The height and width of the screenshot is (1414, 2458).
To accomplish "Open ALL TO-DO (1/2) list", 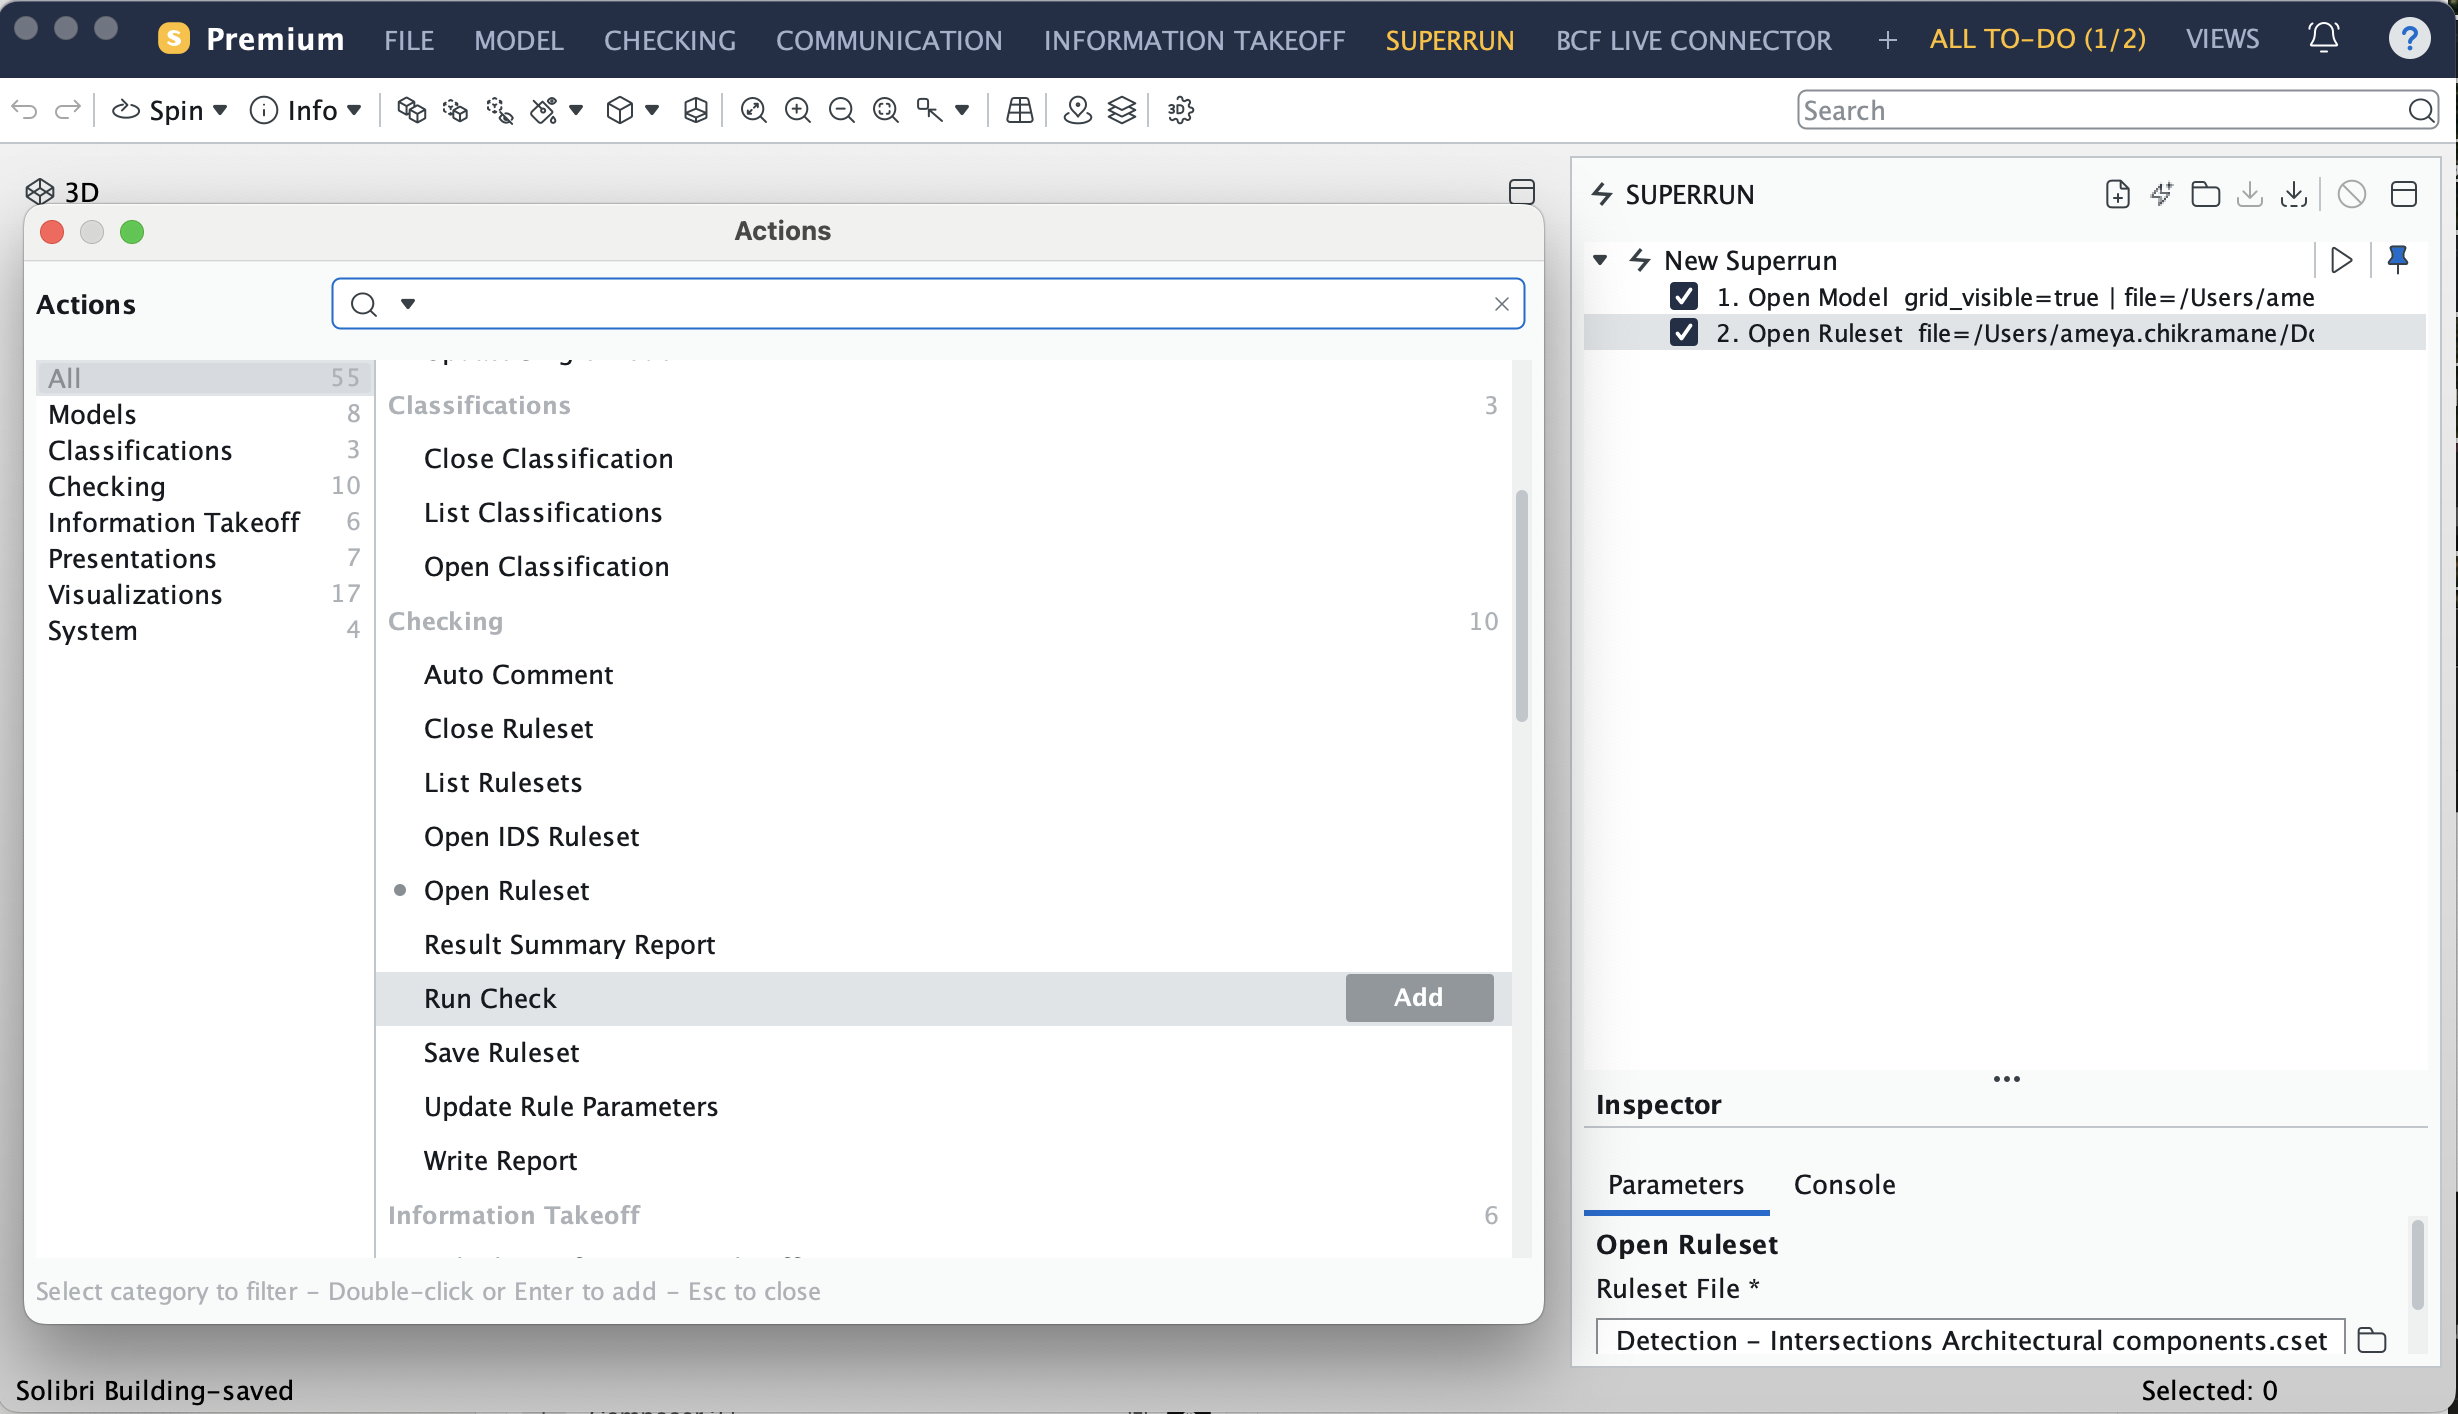I will point(2037,39).
